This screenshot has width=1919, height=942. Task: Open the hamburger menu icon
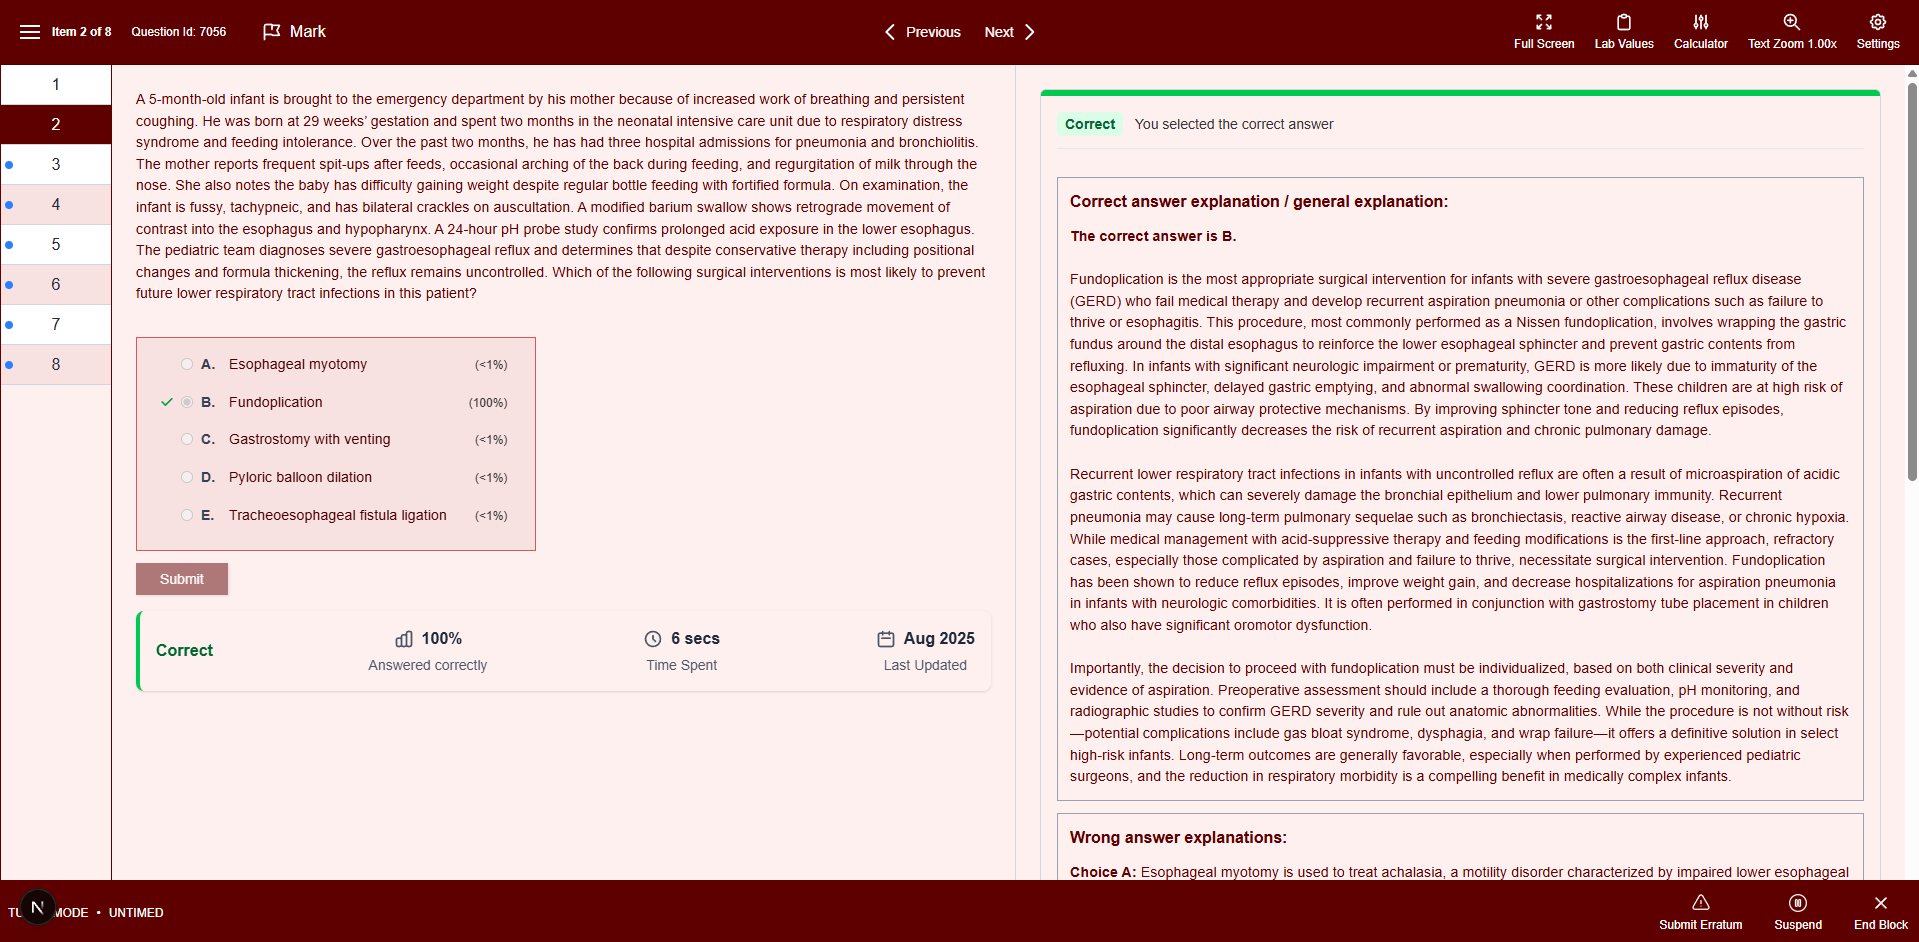(x=30, y=32)
